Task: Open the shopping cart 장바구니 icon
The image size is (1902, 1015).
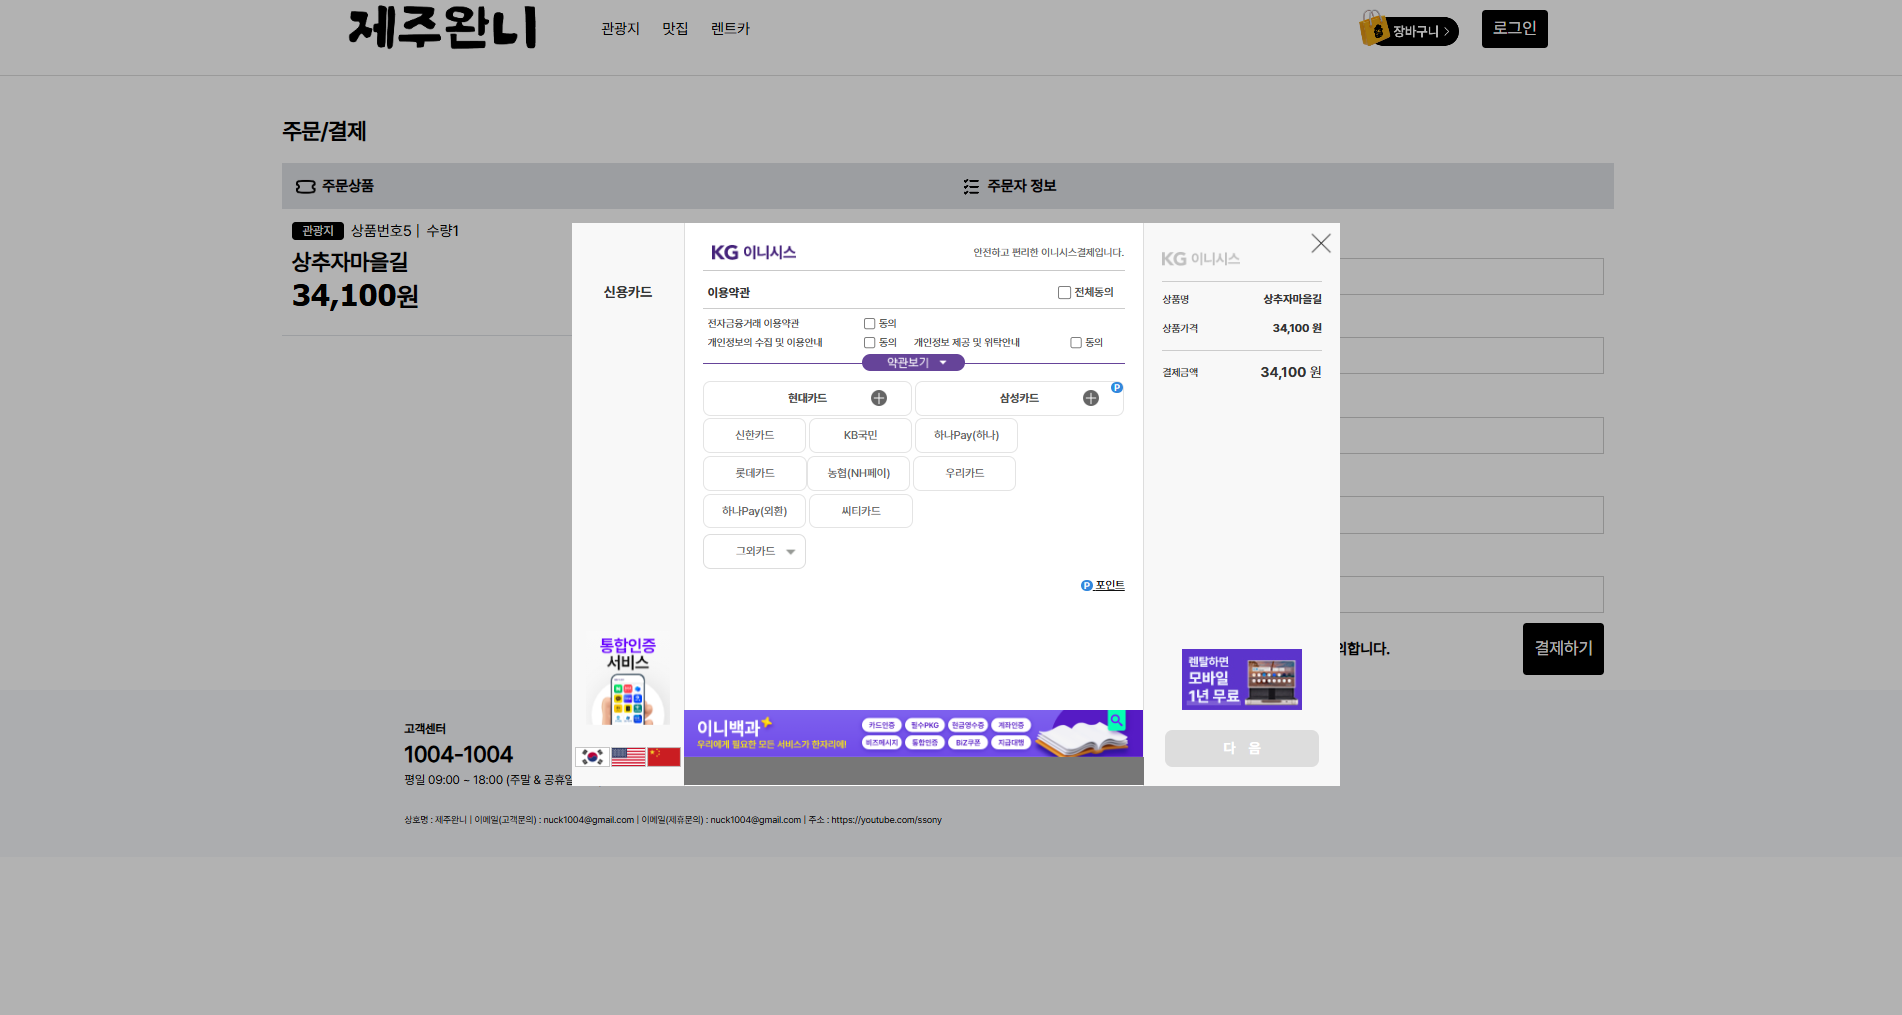Action: click(x=1408, y=30)
